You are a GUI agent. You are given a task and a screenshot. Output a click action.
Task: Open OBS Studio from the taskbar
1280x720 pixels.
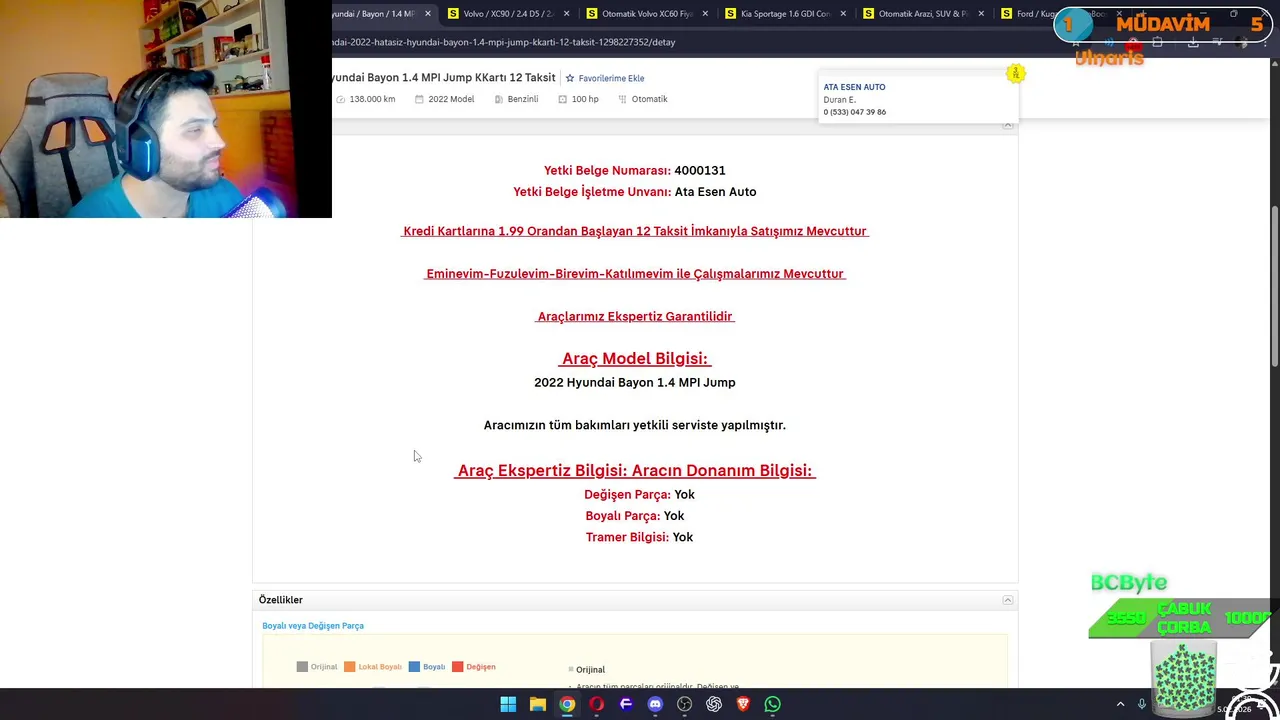pos(684,704)
